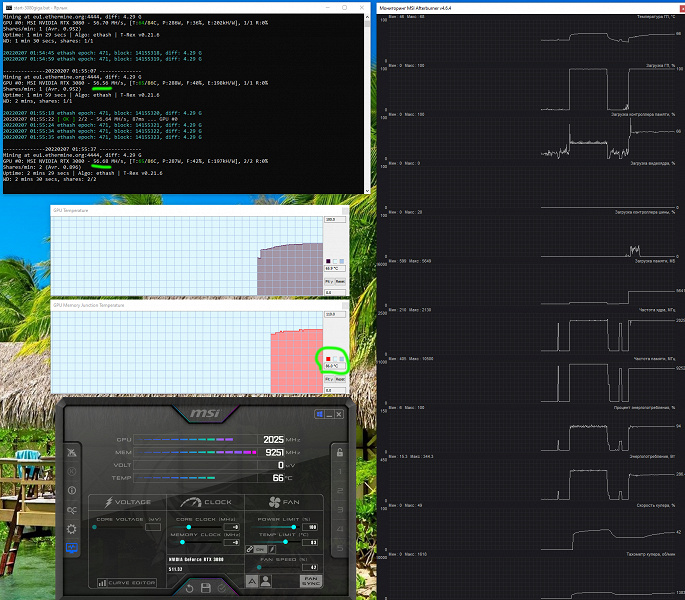This screenshot has width=685, height=600.
Task: Click the Power Limit value field
Action: [310, 527]
